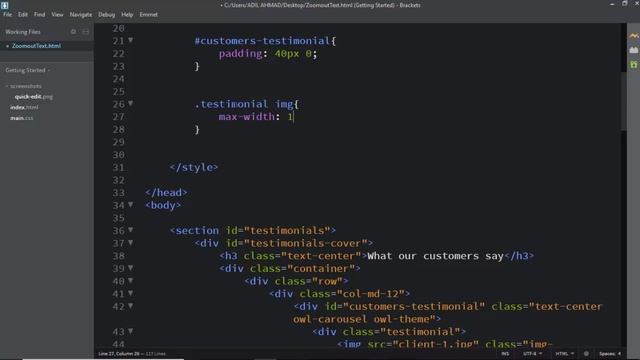This screenshot has height=360, width=640.
Task: Click the closing style tag on line 31
Action: 194,167
